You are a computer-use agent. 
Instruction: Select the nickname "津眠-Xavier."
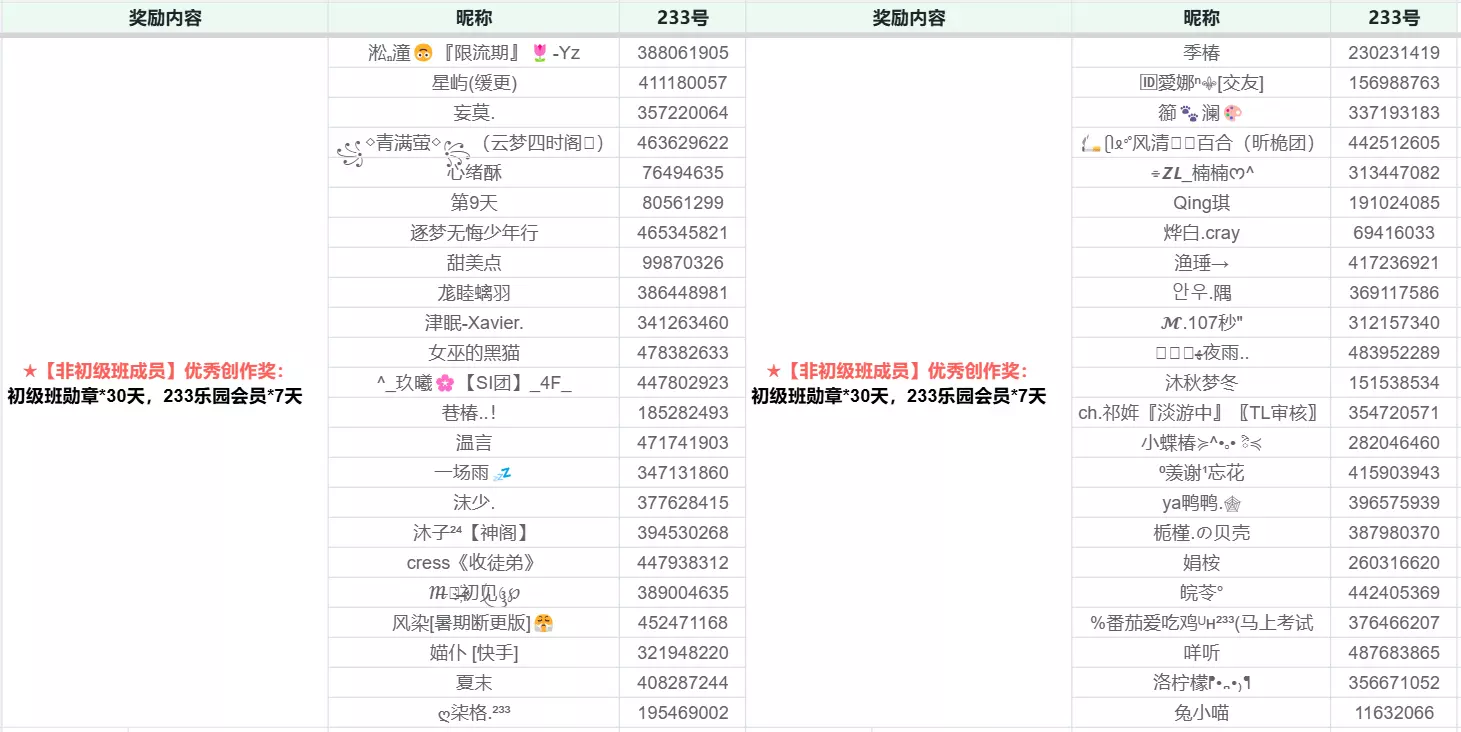(474, 323)
